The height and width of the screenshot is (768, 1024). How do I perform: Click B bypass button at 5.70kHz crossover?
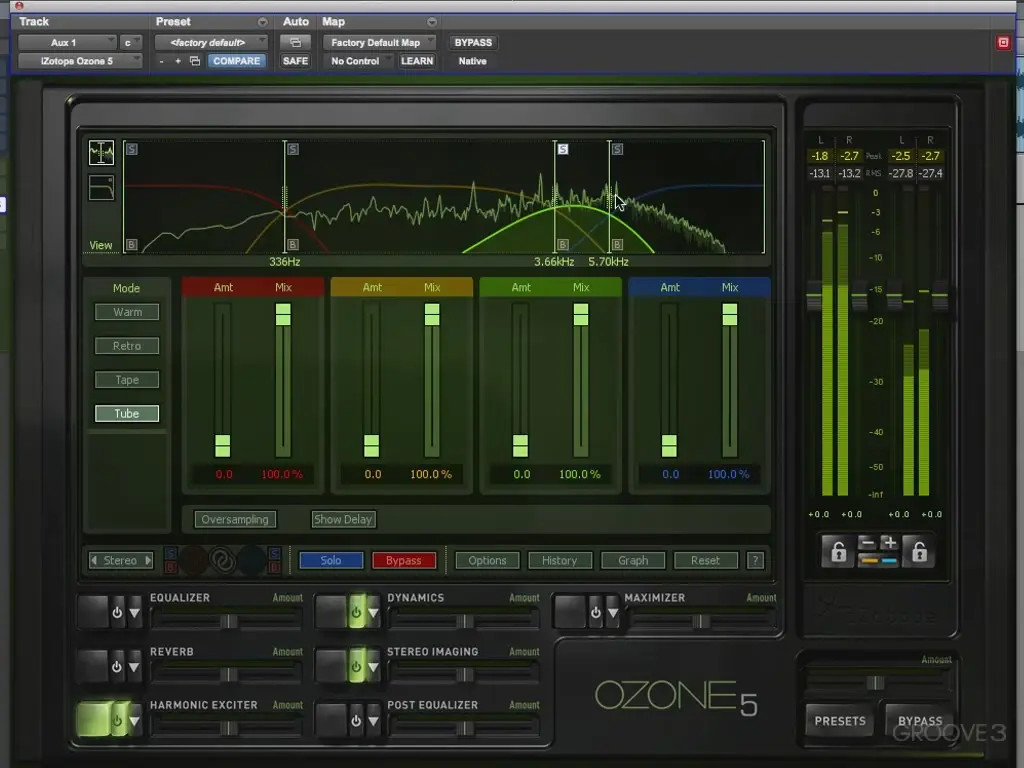click(617, 244)
